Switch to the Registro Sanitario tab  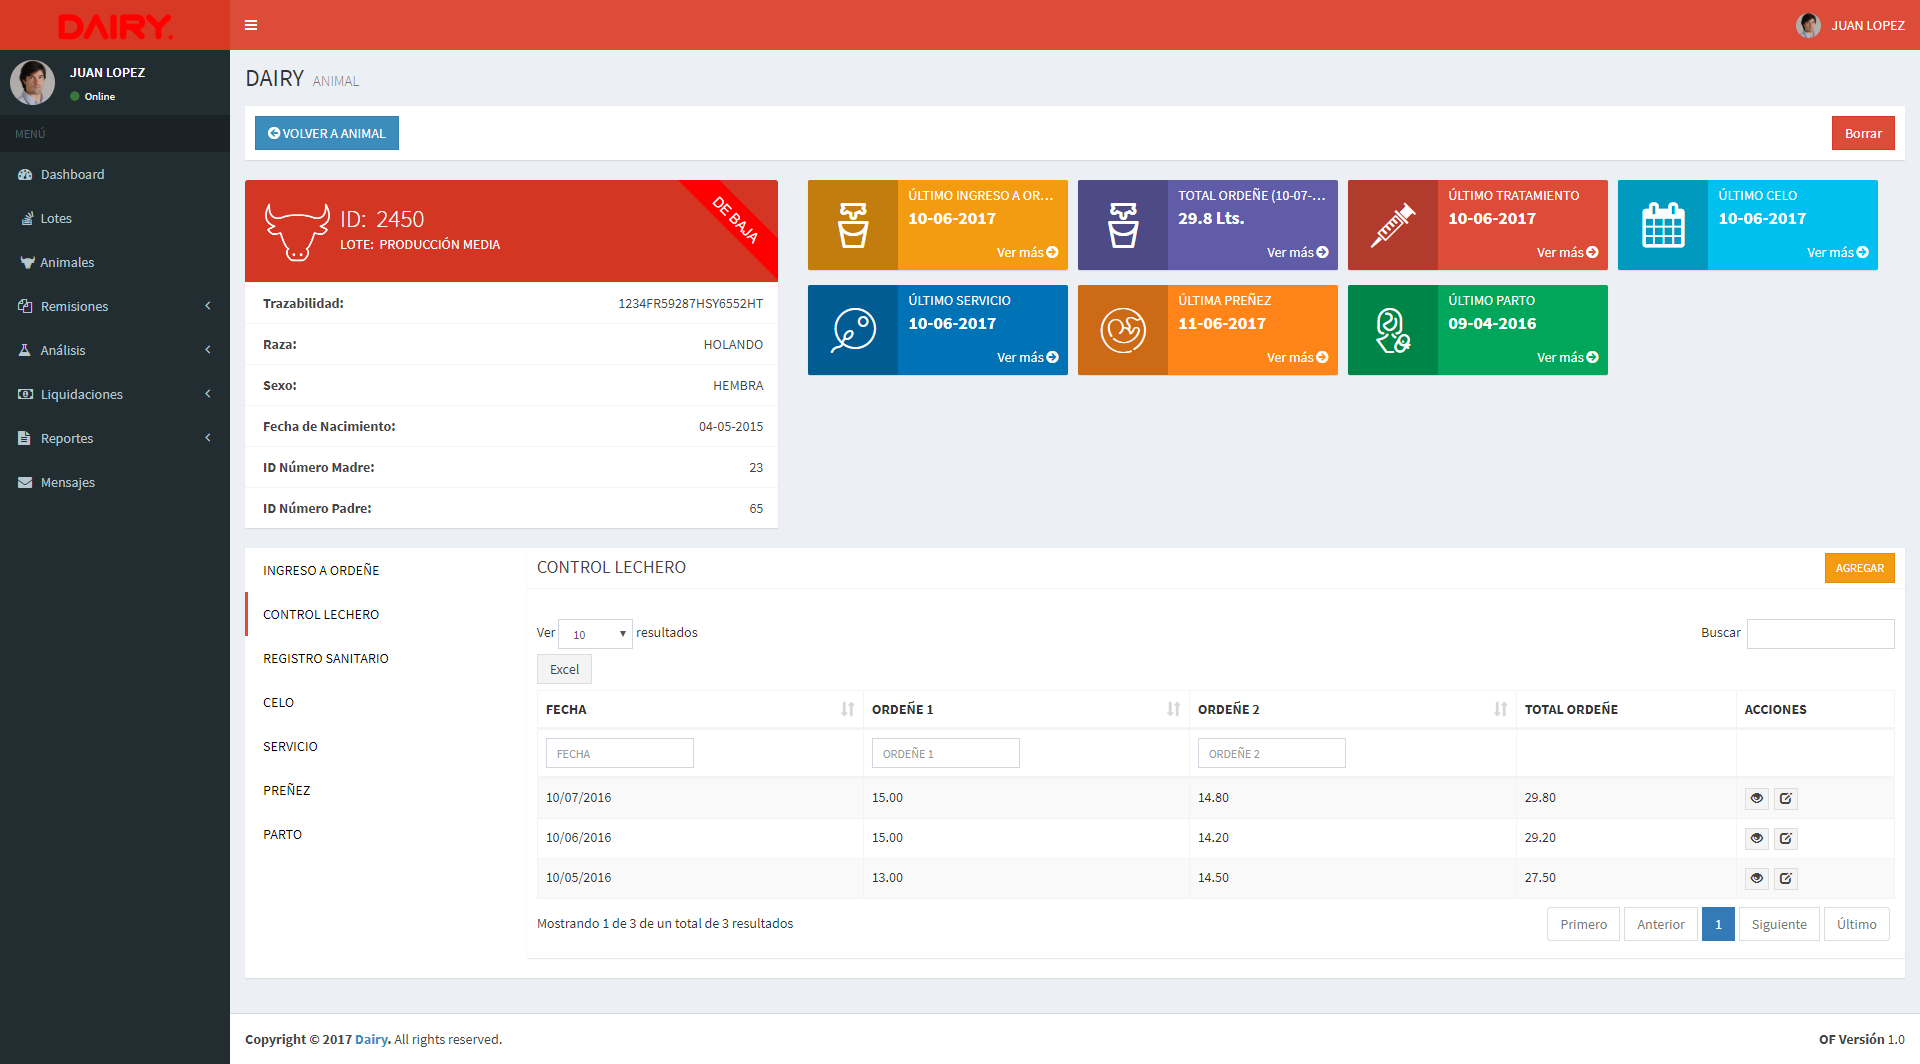[x=326, y=658]
